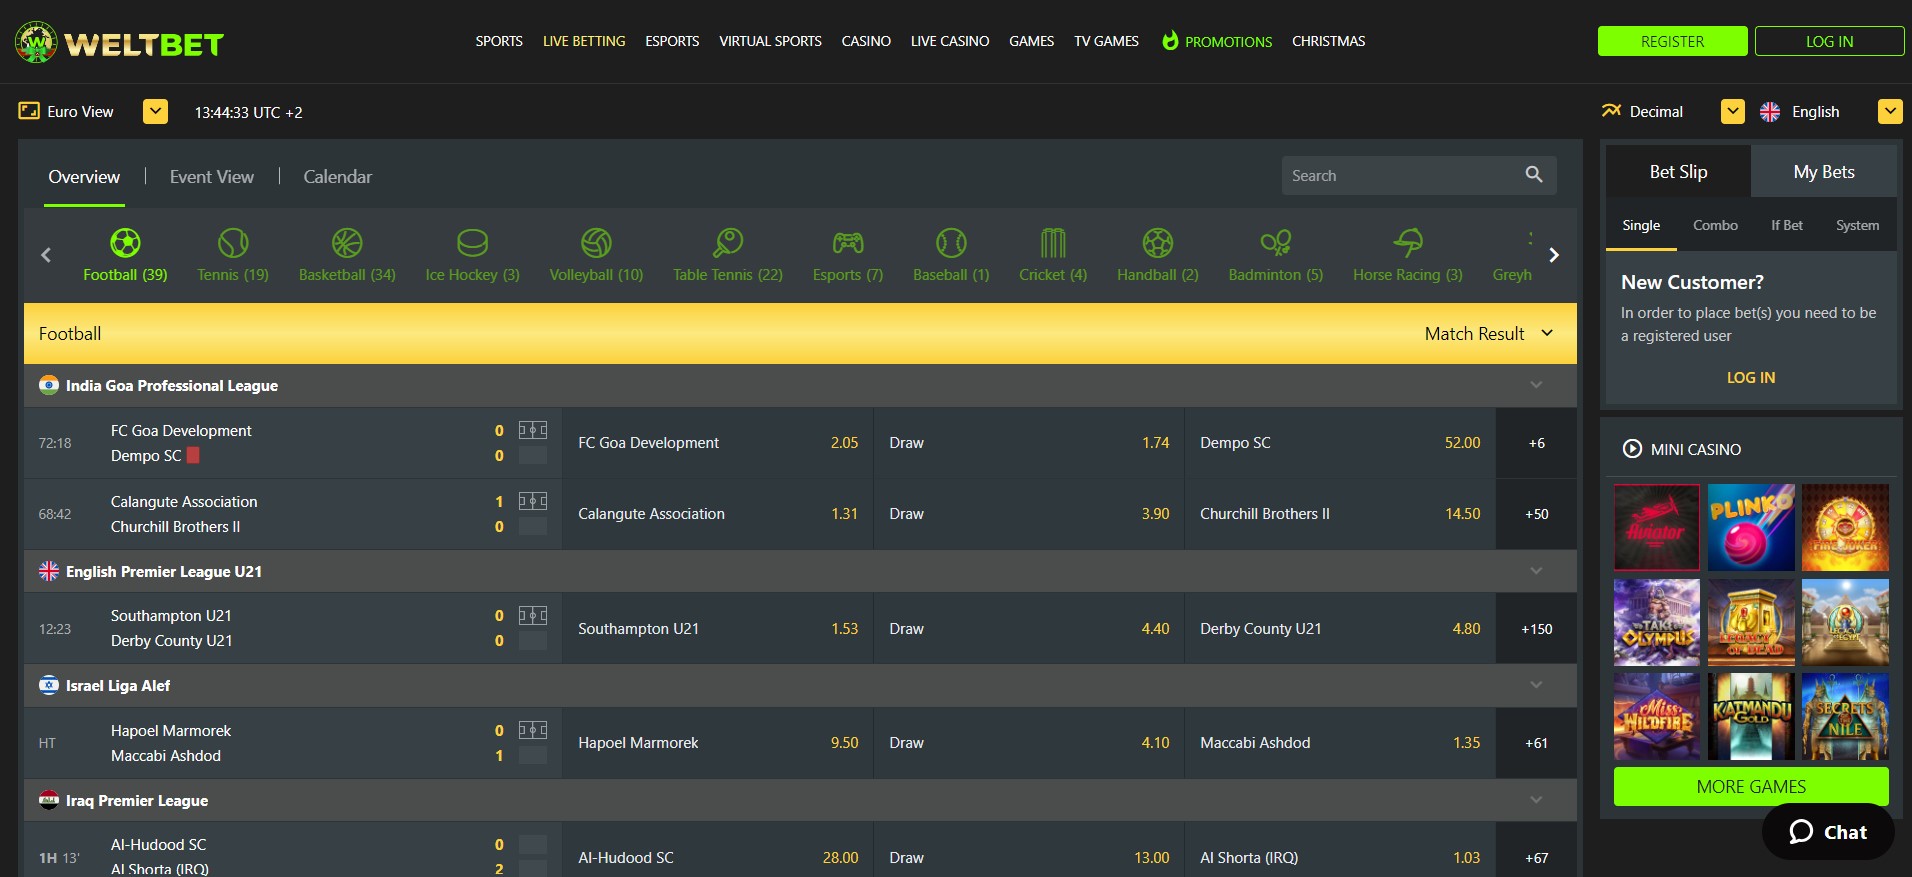This screenshot has width=1912, height=877.
Task: Bet on Derby County U21 at 4.80
Action: [x=1340, y=629]
